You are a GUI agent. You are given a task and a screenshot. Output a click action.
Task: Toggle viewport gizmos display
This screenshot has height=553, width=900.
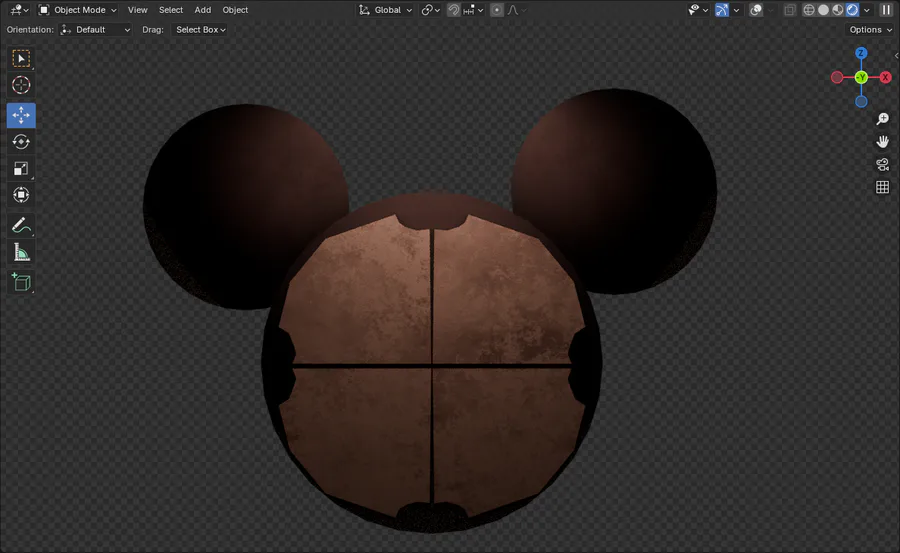click(721, 10)
